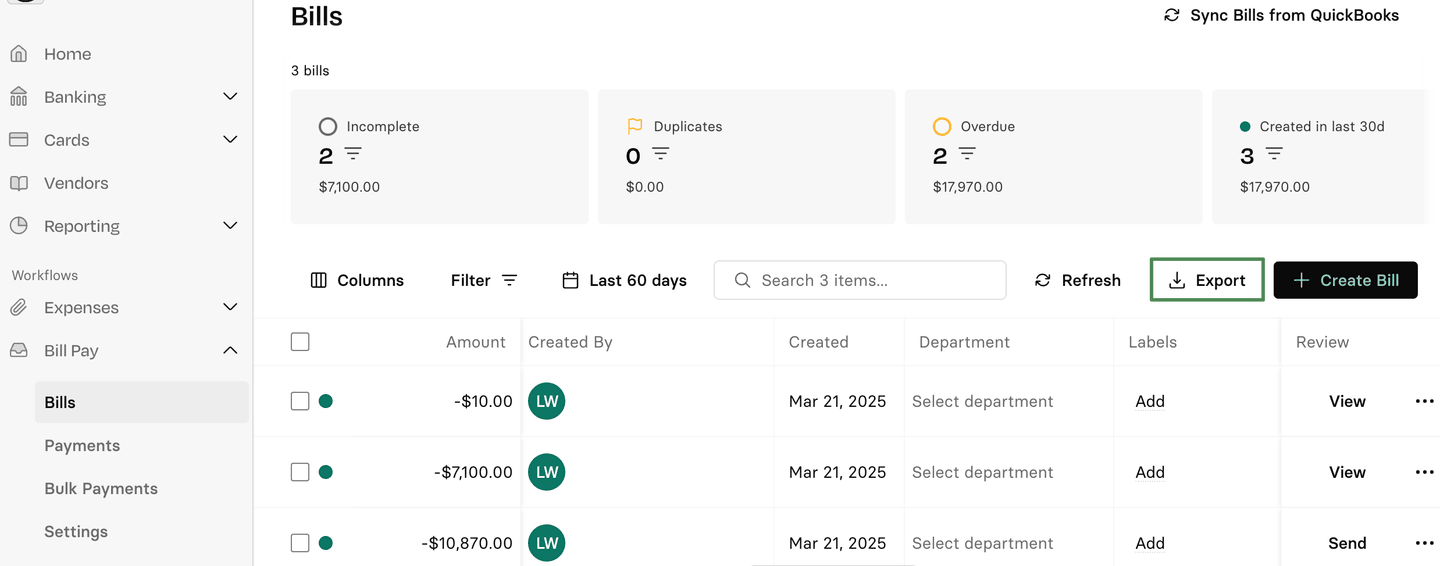Viewport: 1440px width, 566px height.
Task: Open three-dot menu for -$10.00 bill
Action: point(1424,402)
